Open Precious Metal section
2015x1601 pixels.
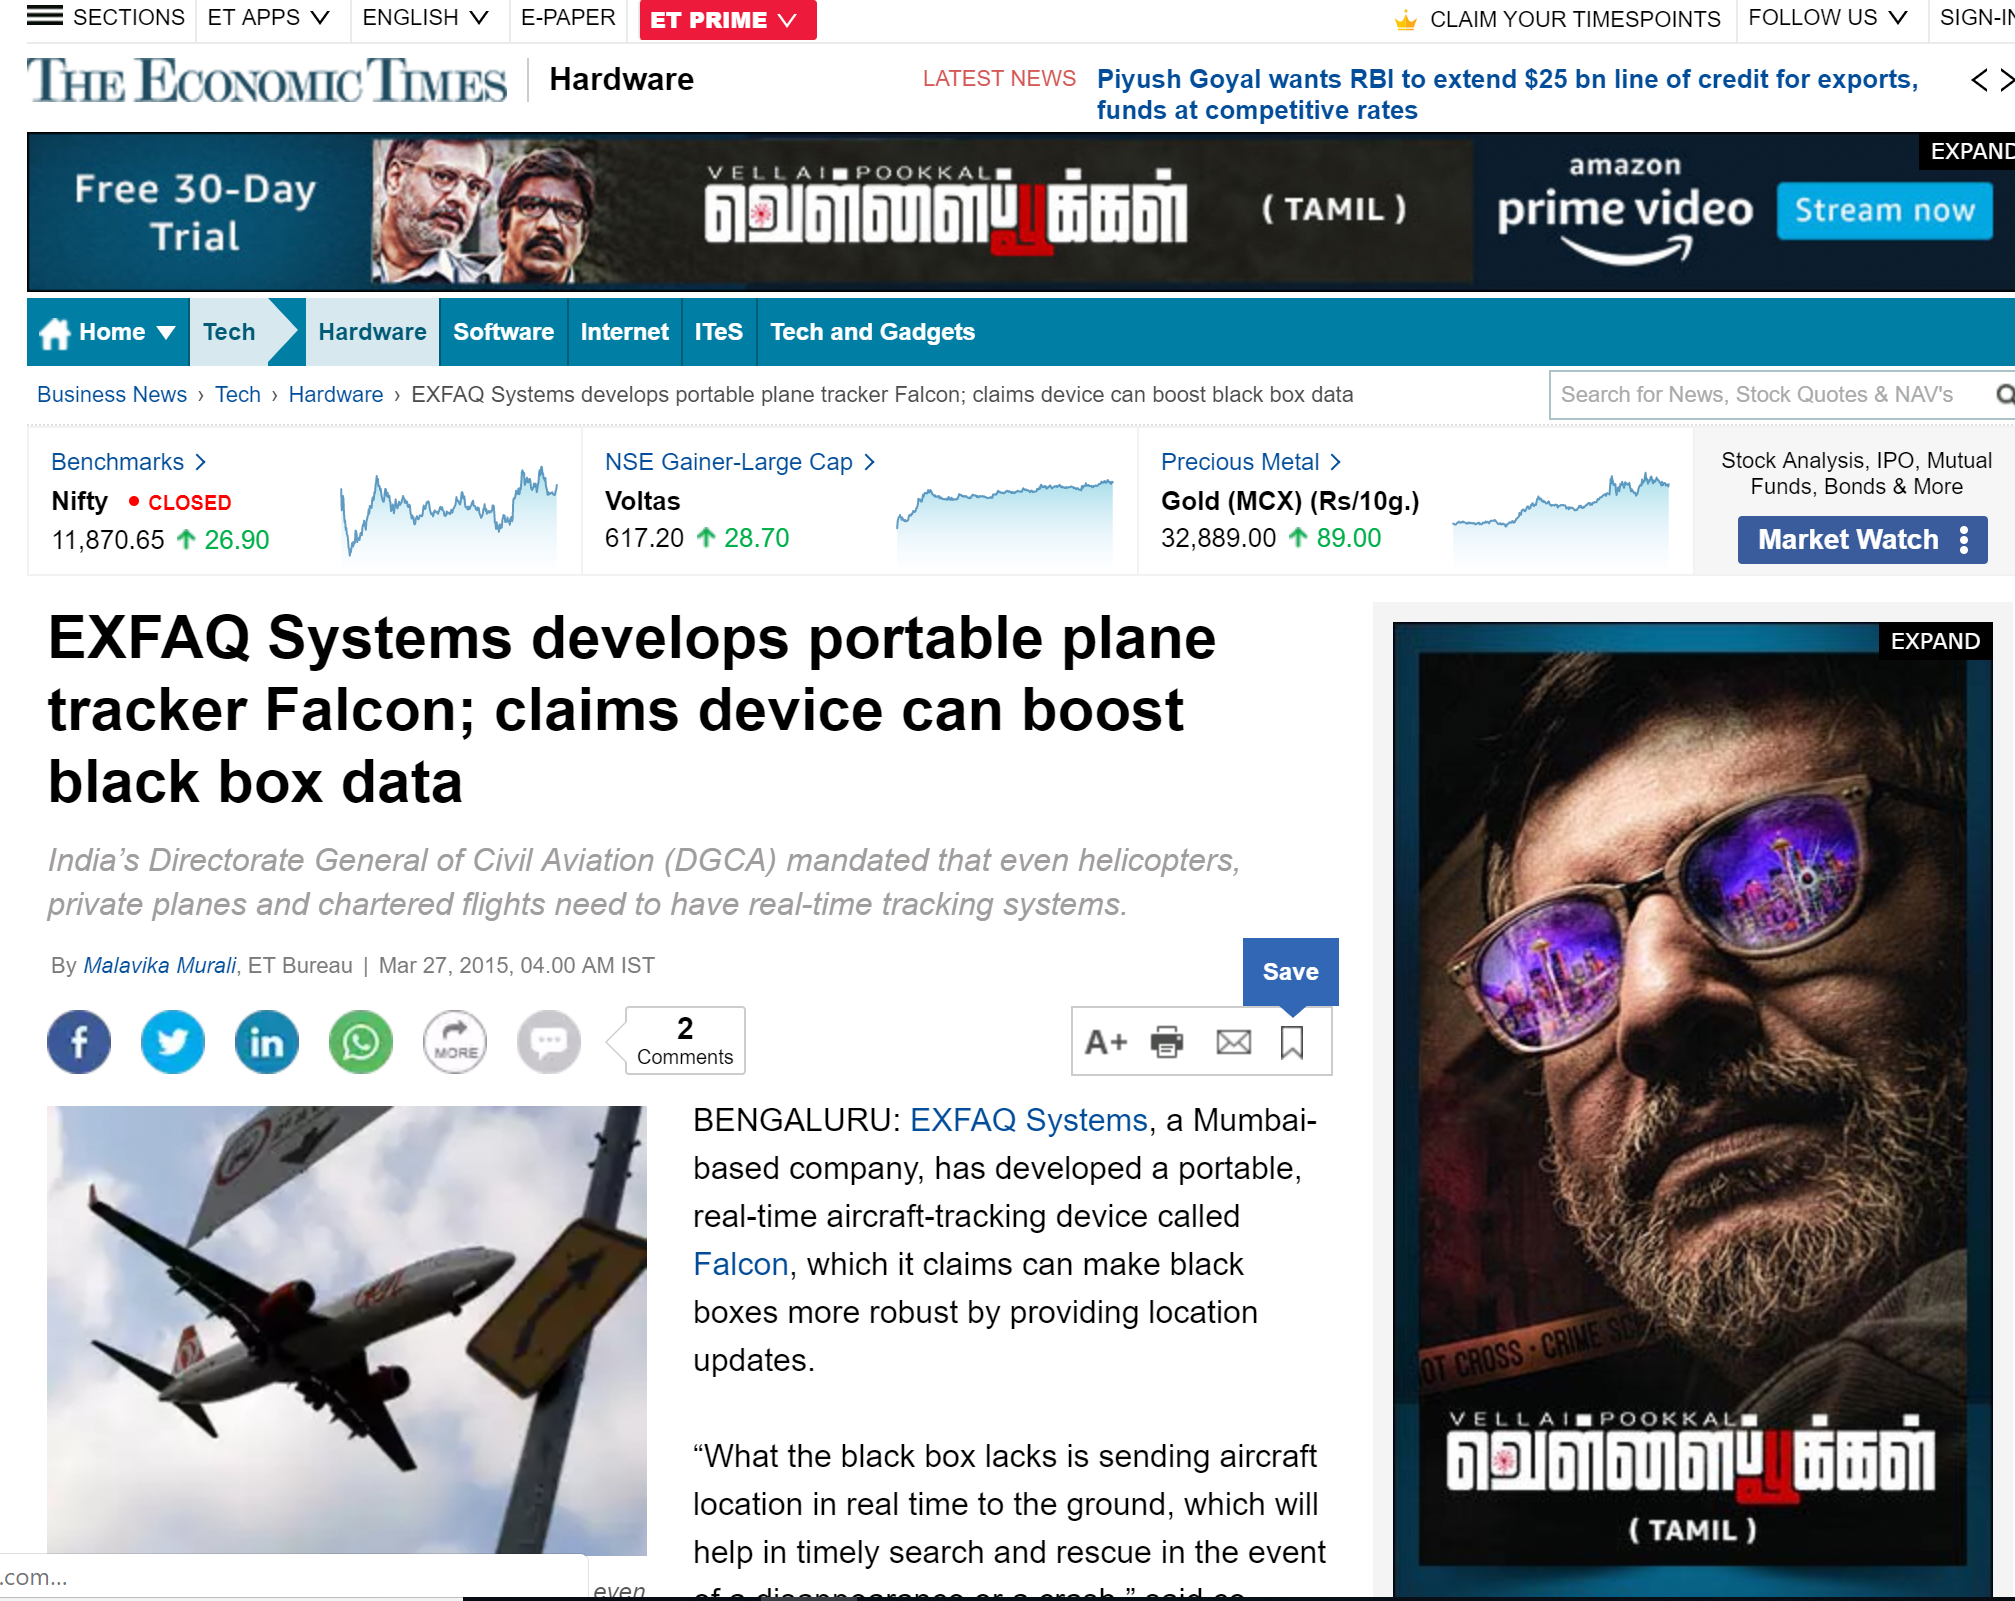tap(1251, 462)
